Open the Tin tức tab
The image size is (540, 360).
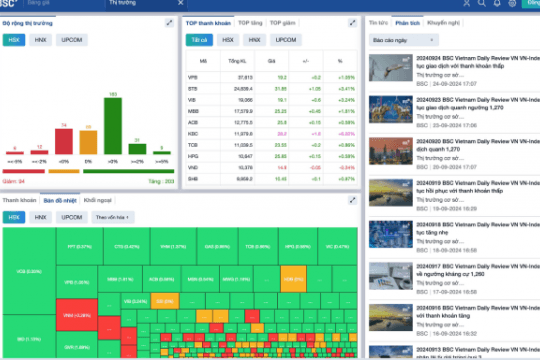click(378, 23)
